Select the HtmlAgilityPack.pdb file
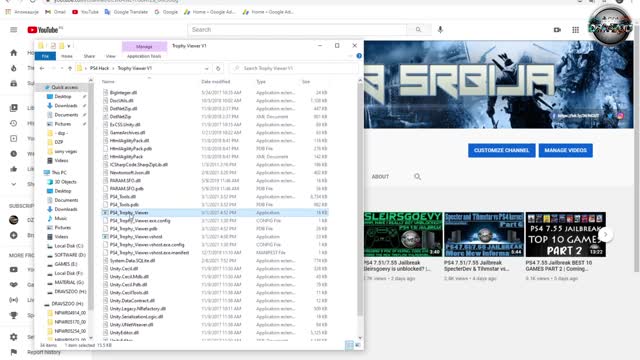 click(130, 149)
